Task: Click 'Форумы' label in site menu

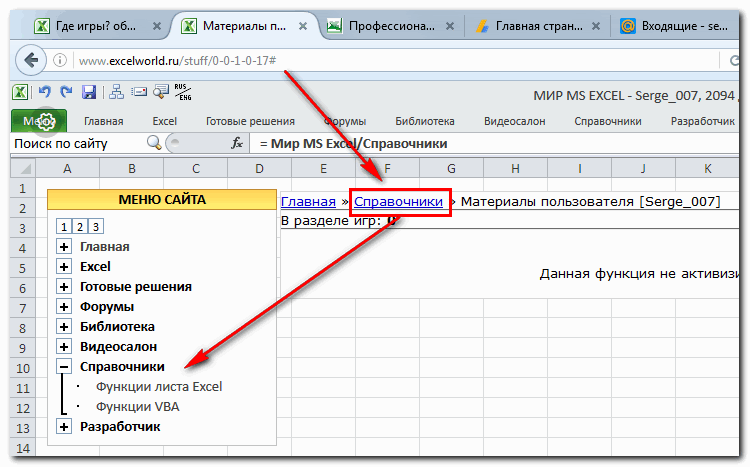Action: point(107,307)
